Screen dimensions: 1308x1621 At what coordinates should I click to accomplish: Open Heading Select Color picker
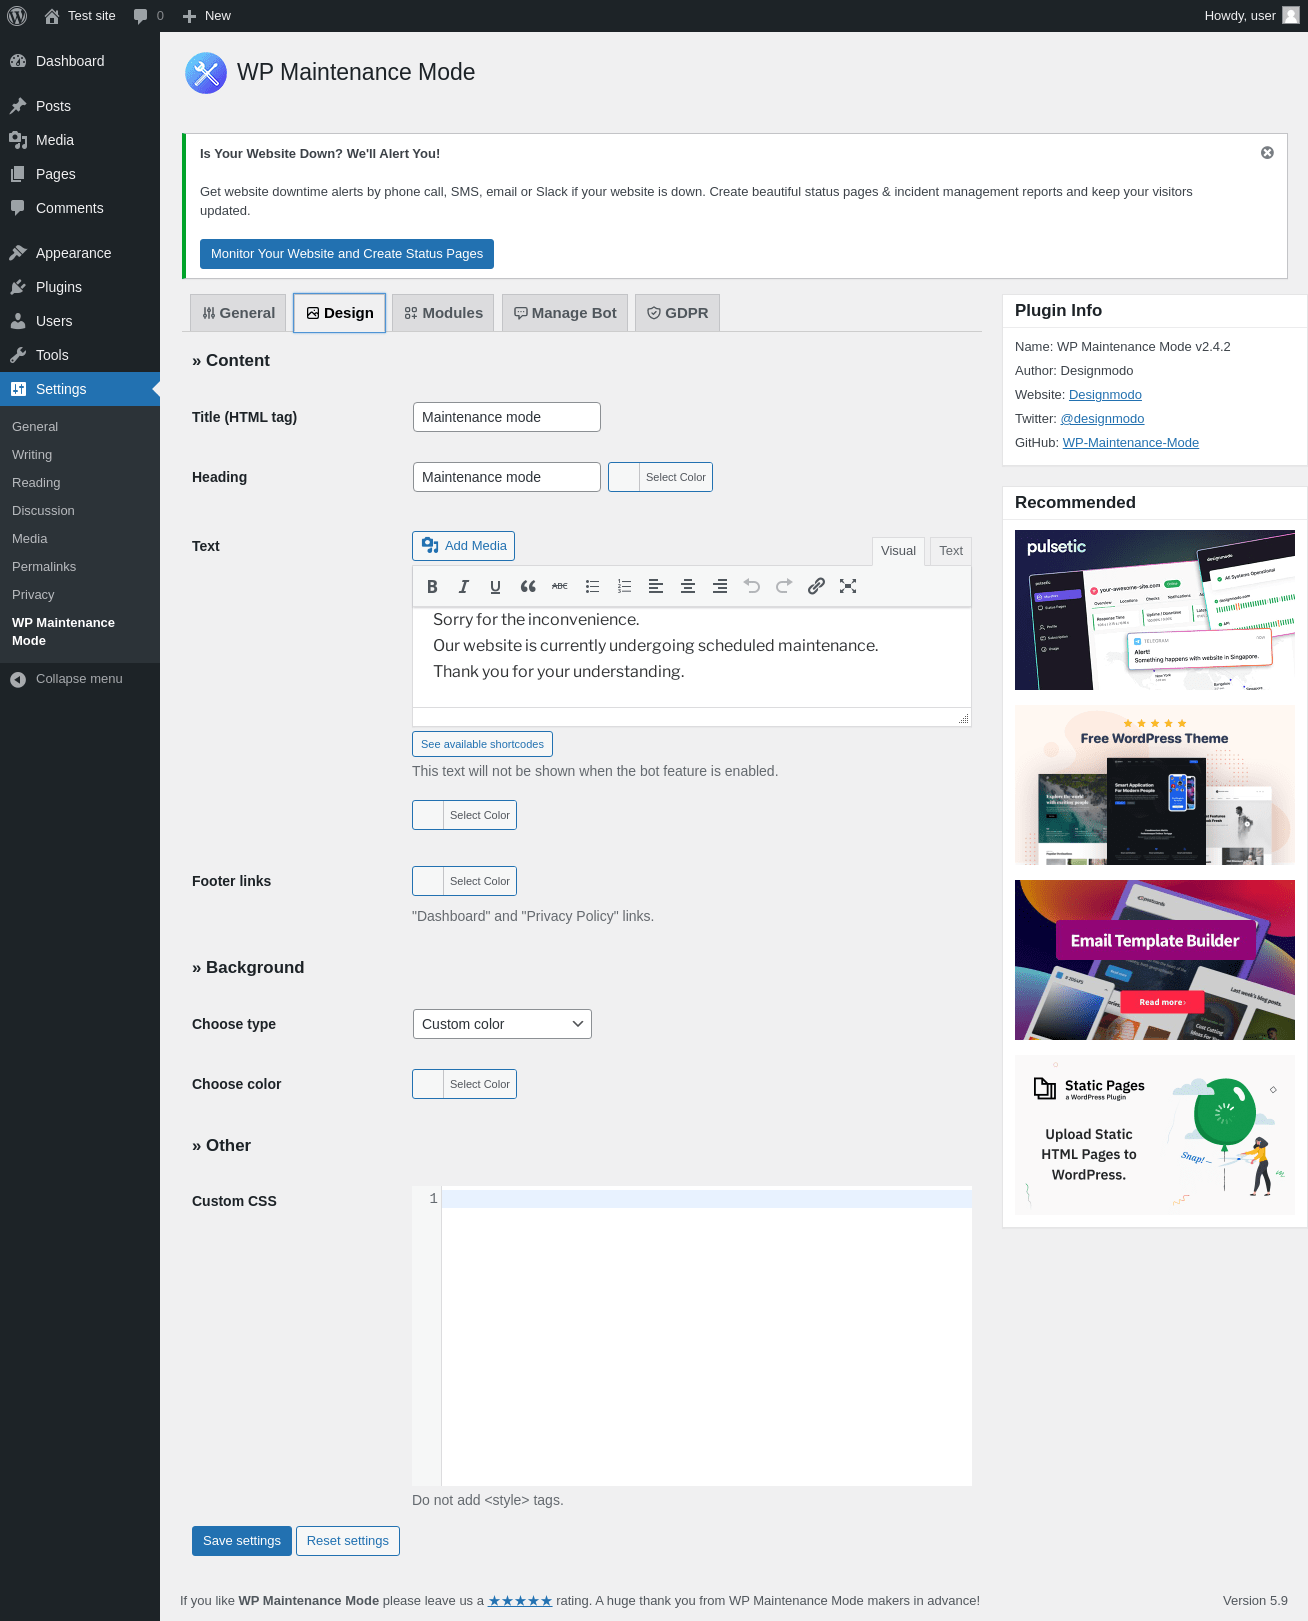[660, 477]
